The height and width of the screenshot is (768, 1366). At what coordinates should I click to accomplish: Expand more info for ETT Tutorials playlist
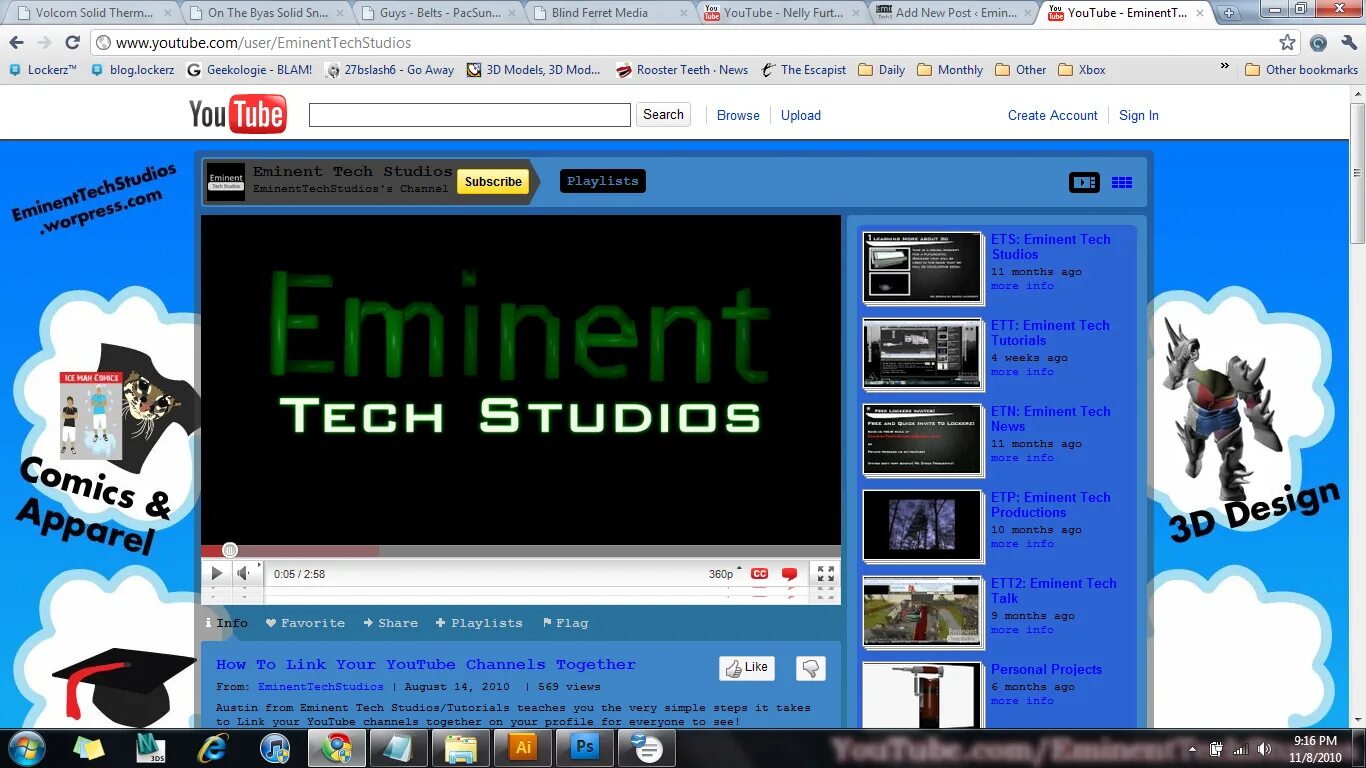click(1022, 372)
